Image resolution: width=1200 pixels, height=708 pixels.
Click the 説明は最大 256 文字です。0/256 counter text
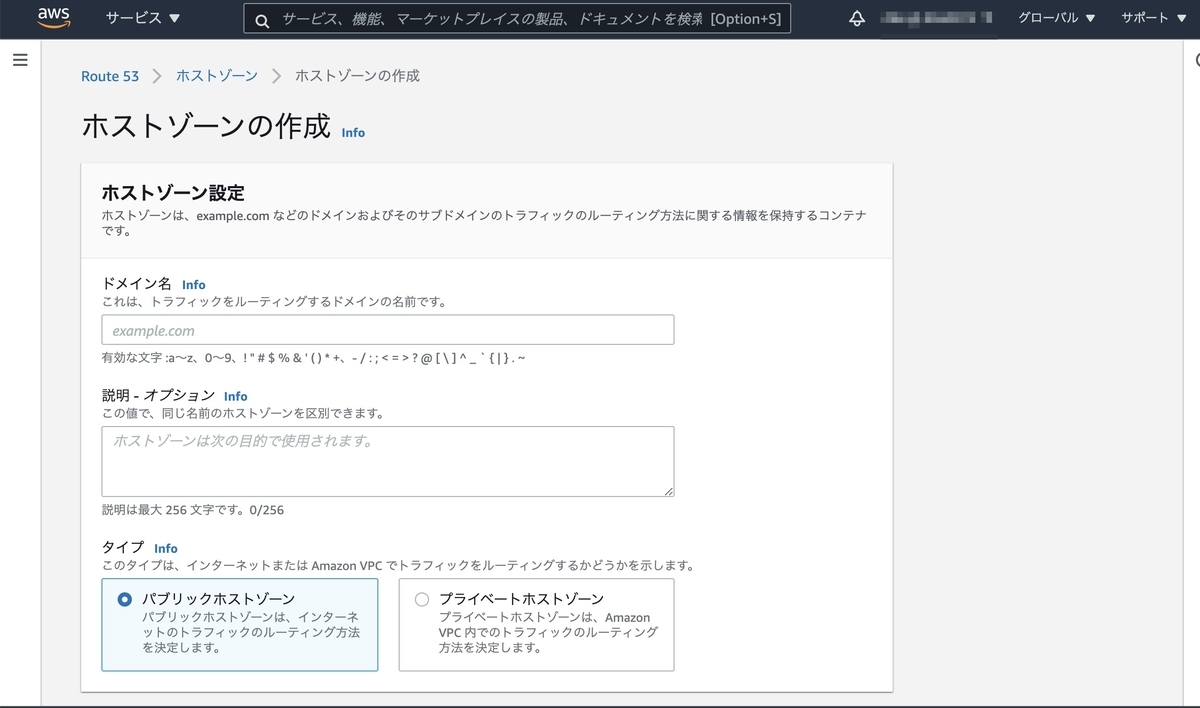(x=193, y=510)
